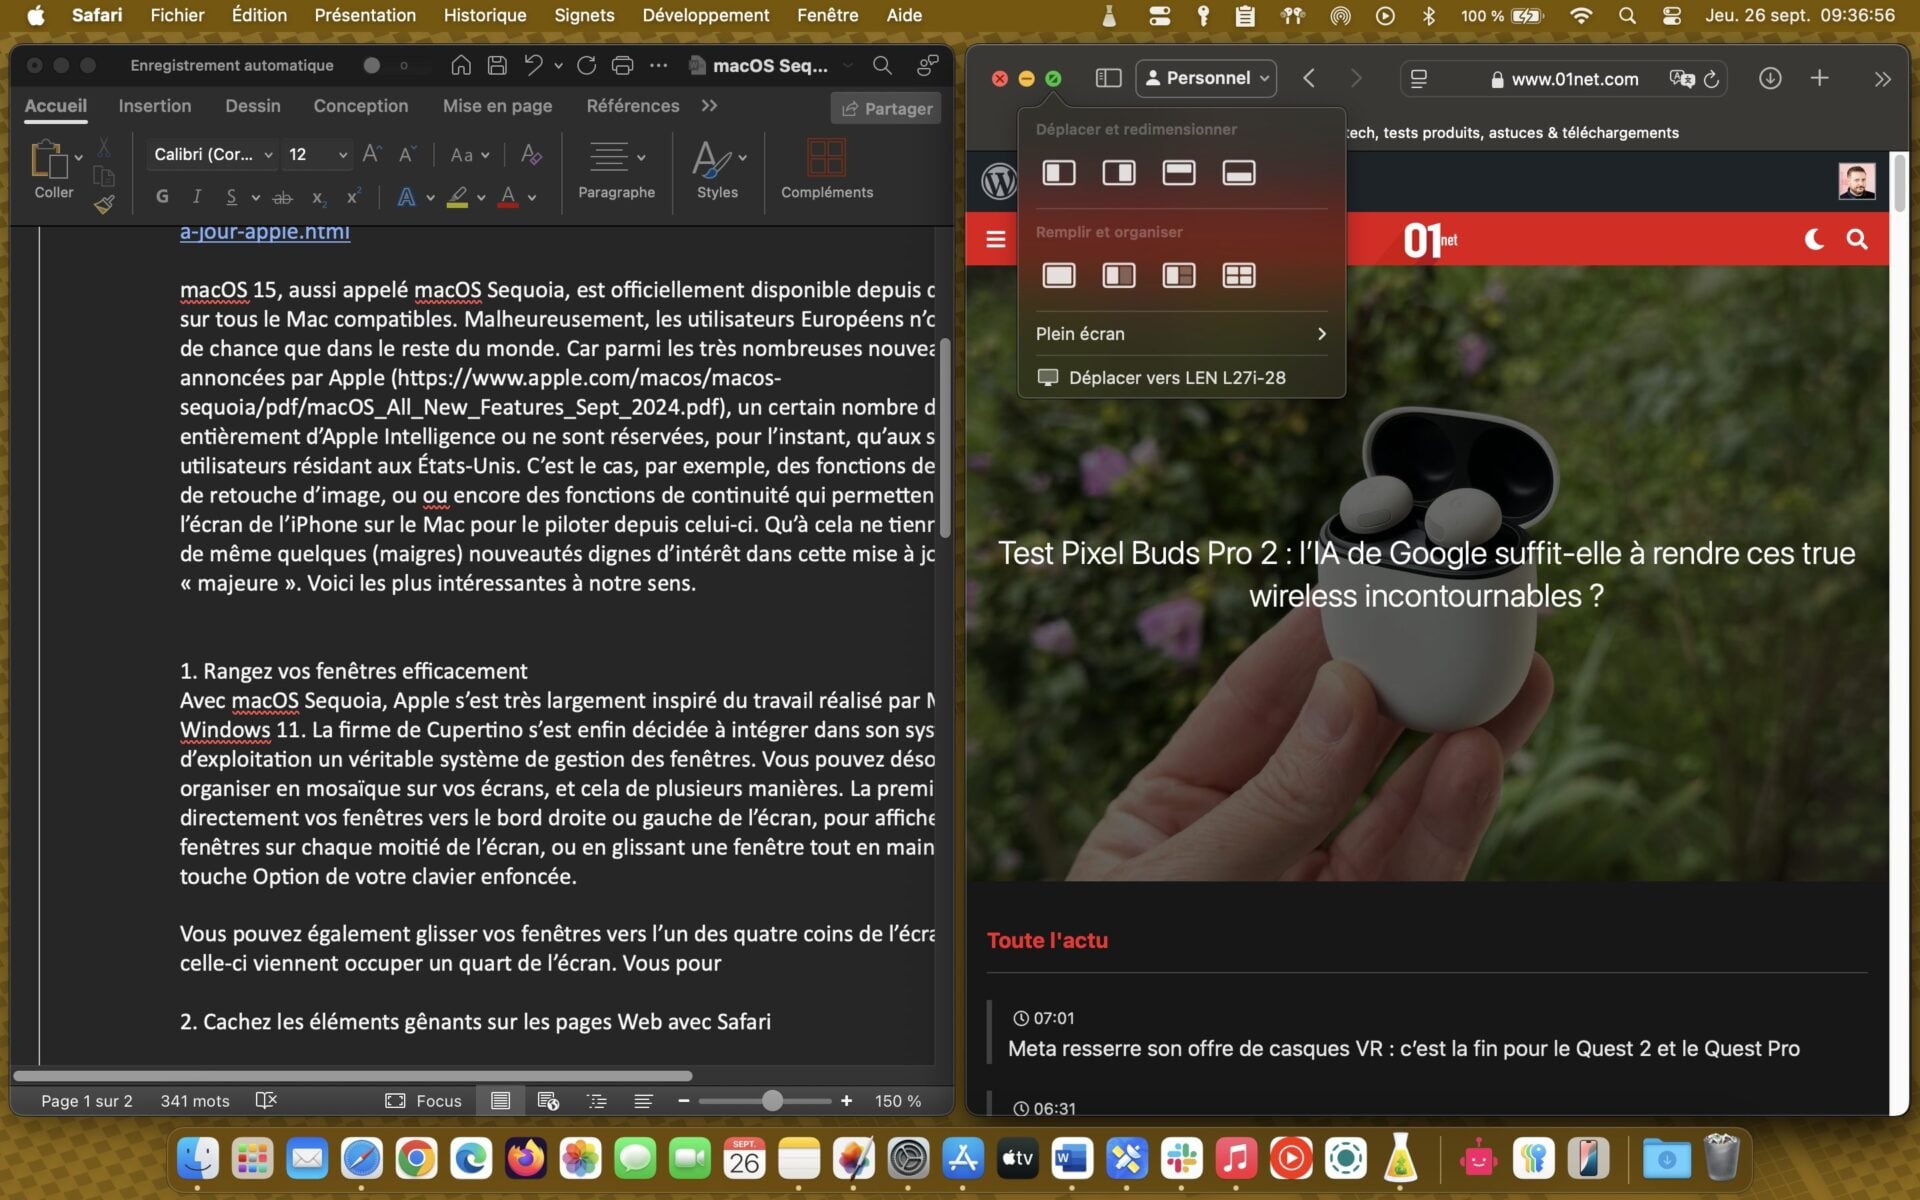Viewport: 1920px width, 1200px height.
Task: Open the Meta resserre son offre article
Action: pyautogui.click(x=1403, y=1048)
